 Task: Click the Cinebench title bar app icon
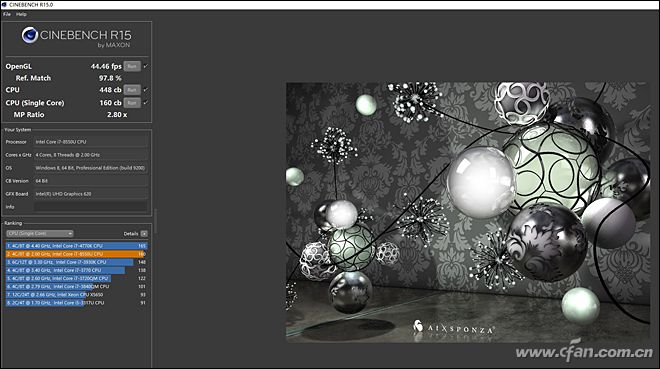pos(4,5)
